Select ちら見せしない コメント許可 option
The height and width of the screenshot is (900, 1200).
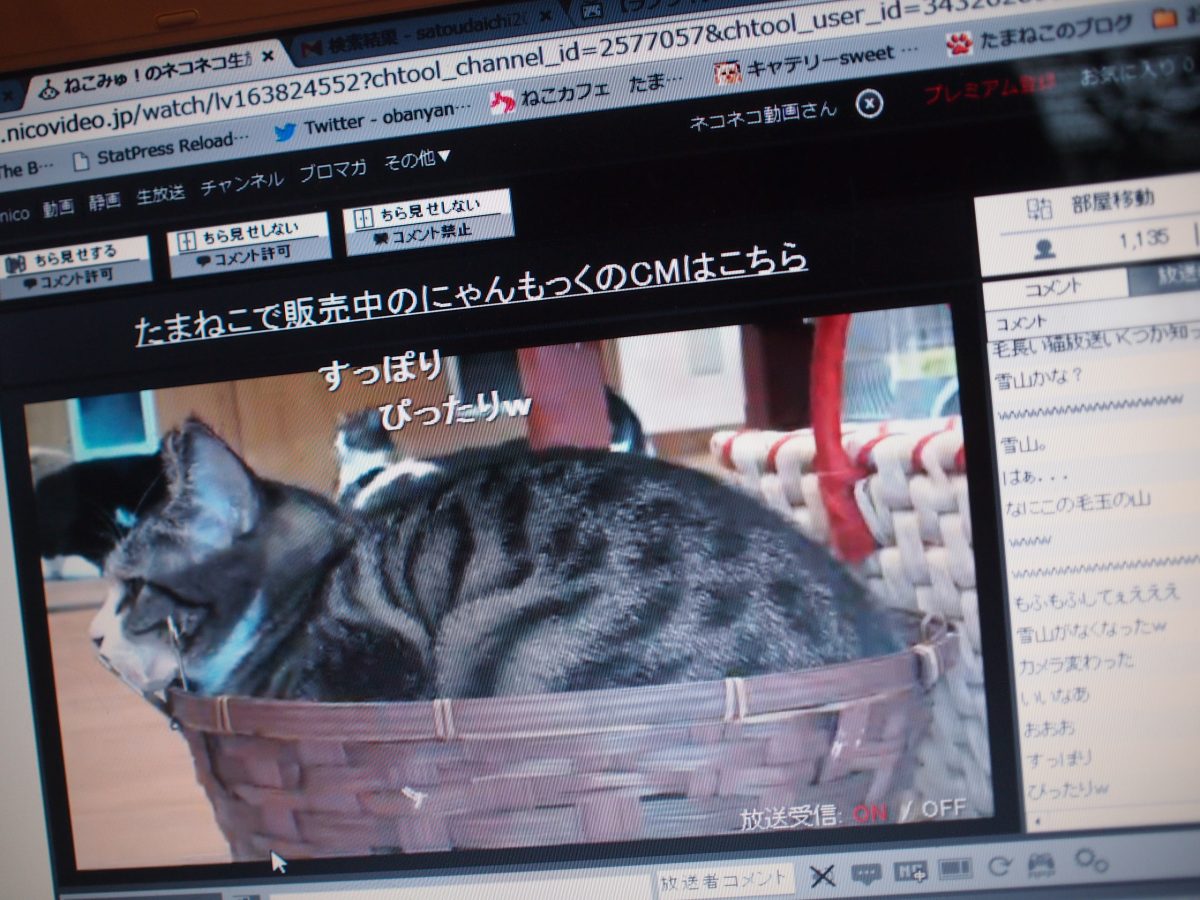[x=249, y=243]
